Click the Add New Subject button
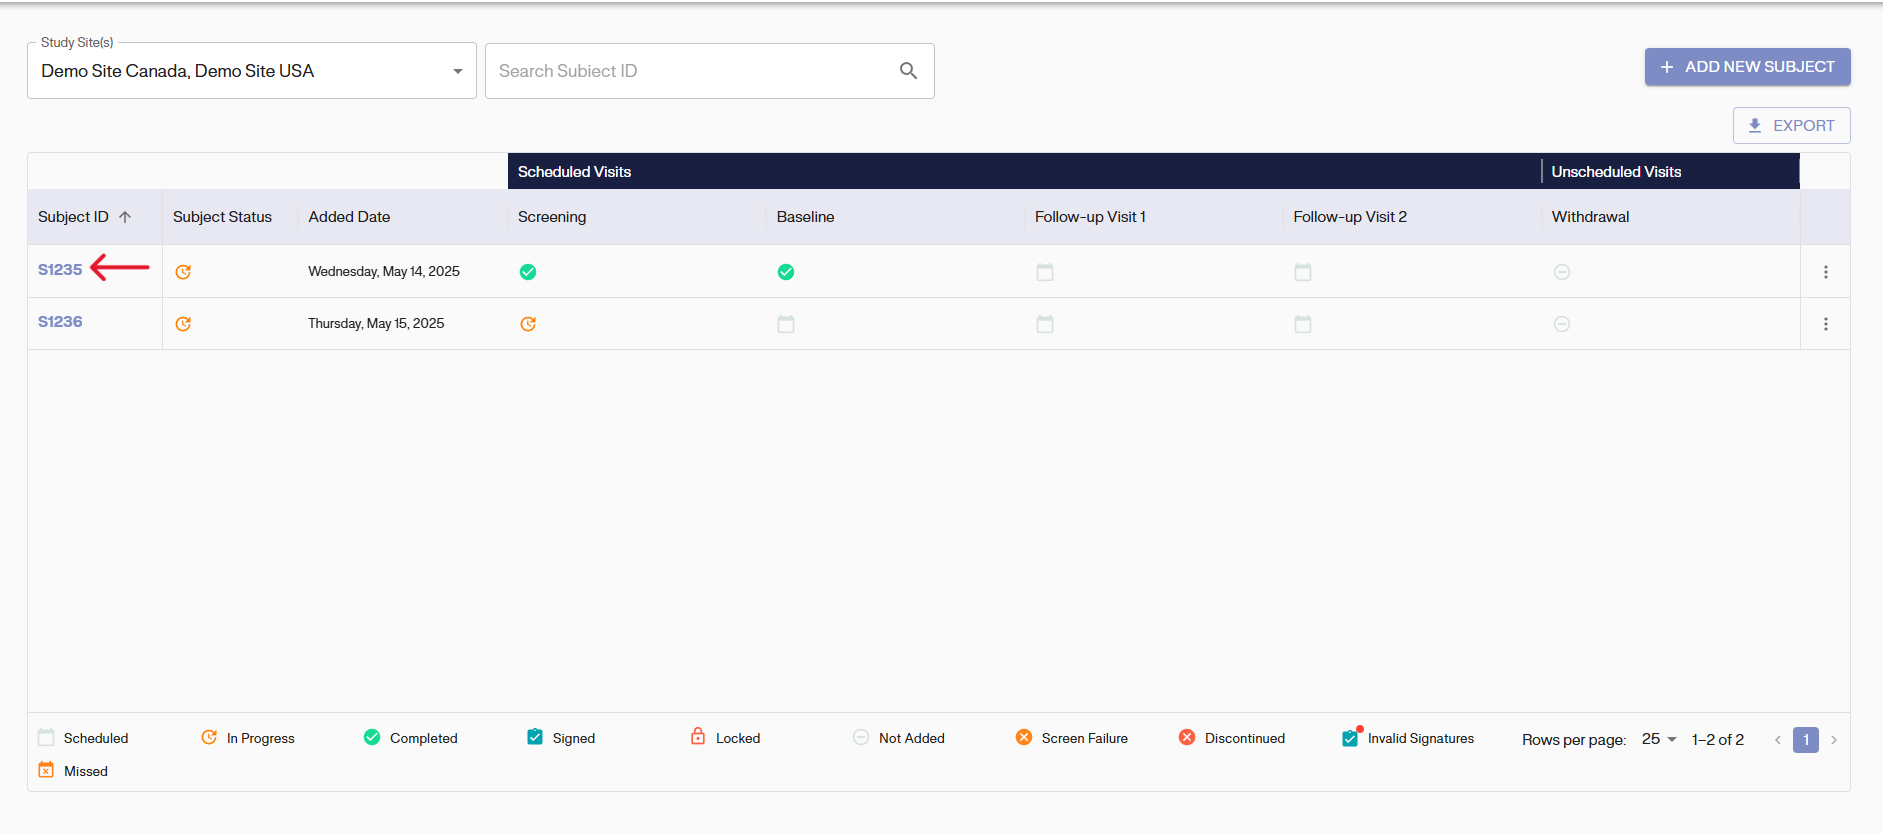 pyautogui.click(x=1747, y=67)
